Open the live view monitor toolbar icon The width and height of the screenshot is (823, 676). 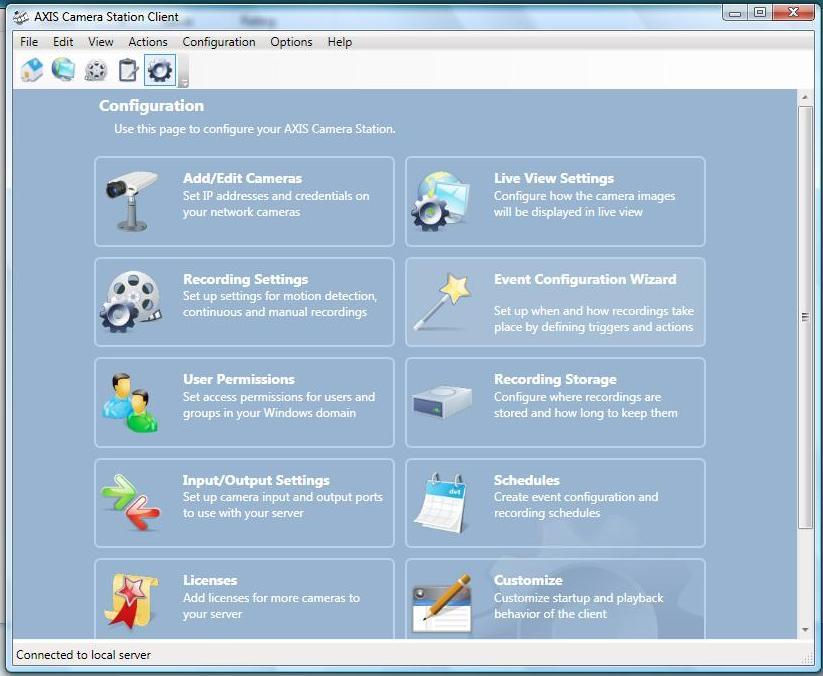tap(64, 70)
